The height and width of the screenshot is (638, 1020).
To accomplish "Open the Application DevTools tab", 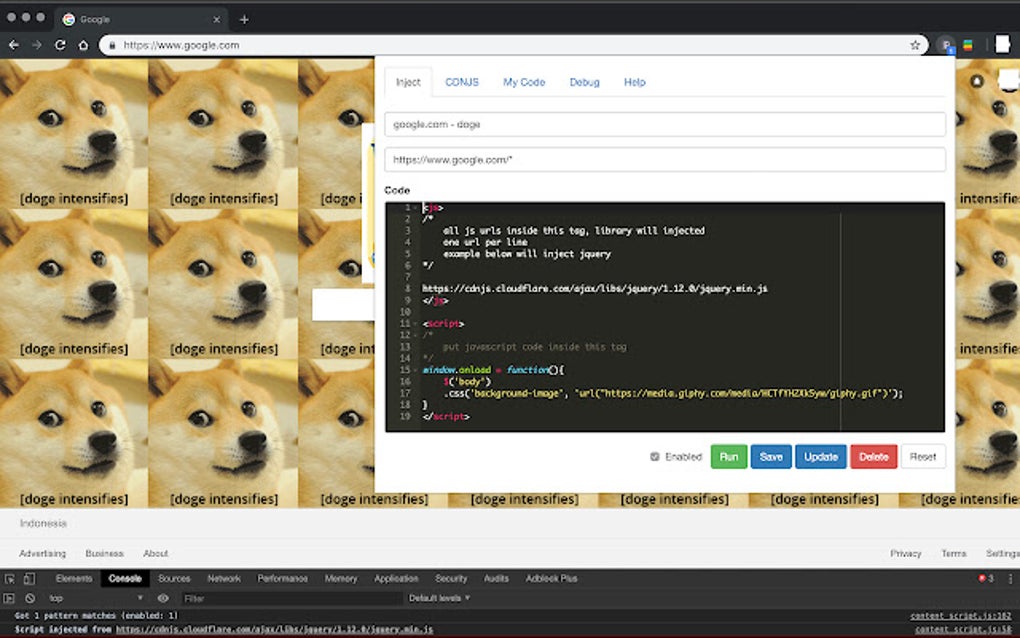I will [x=396, y=578].
